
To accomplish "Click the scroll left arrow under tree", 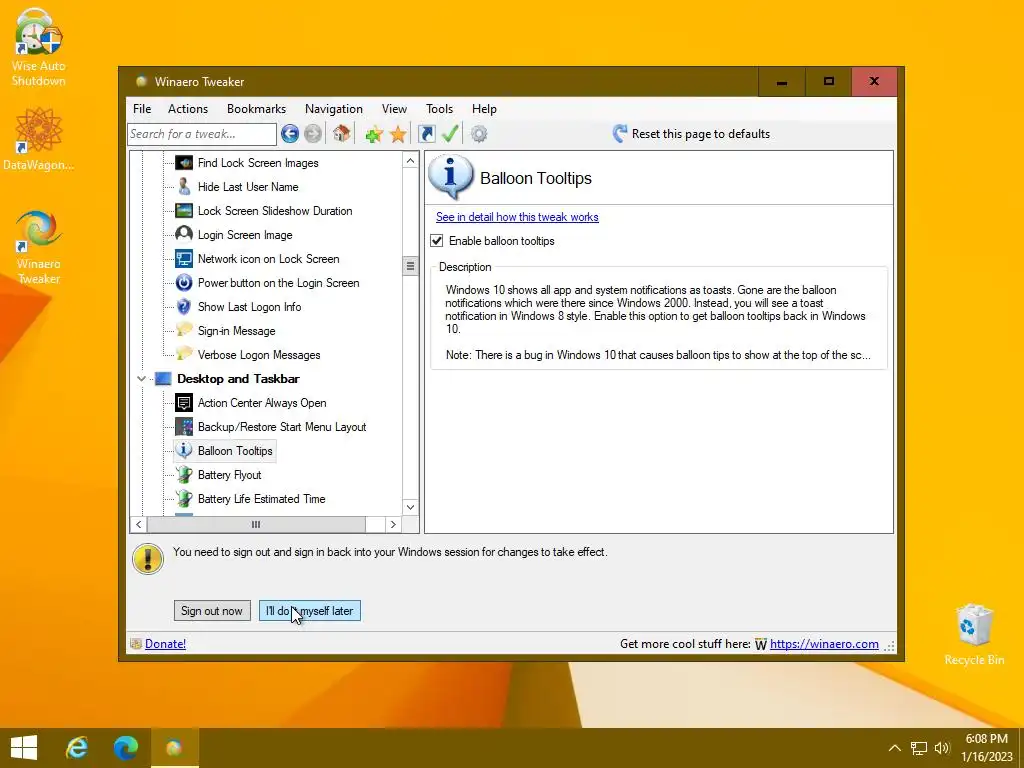I will pyautogui.click(x=138, y=524).
